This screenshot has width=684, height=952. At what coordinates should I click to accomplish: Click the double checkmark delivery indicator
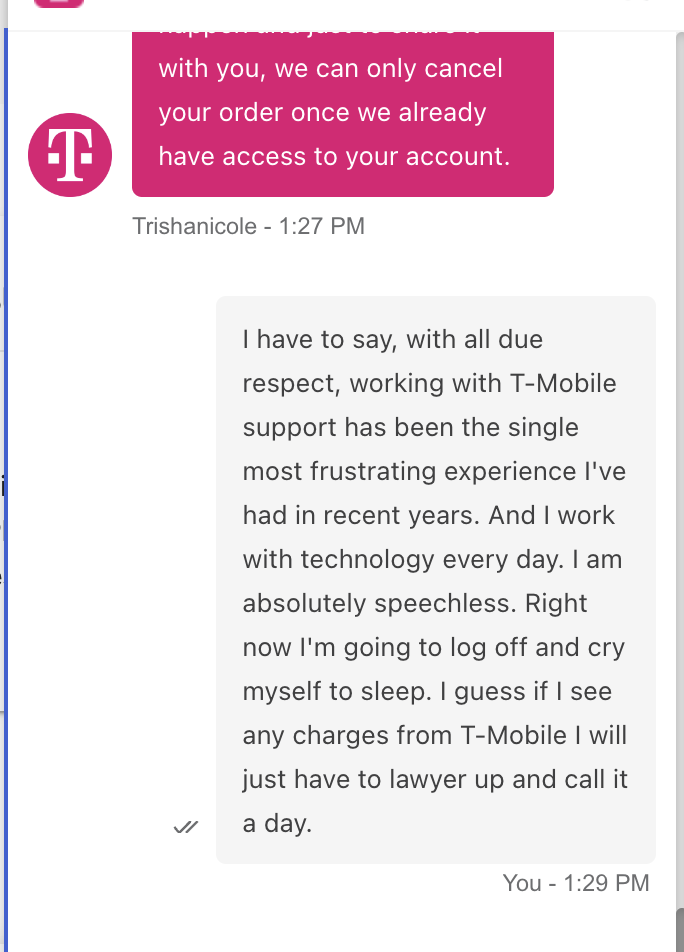coord(187,825)
